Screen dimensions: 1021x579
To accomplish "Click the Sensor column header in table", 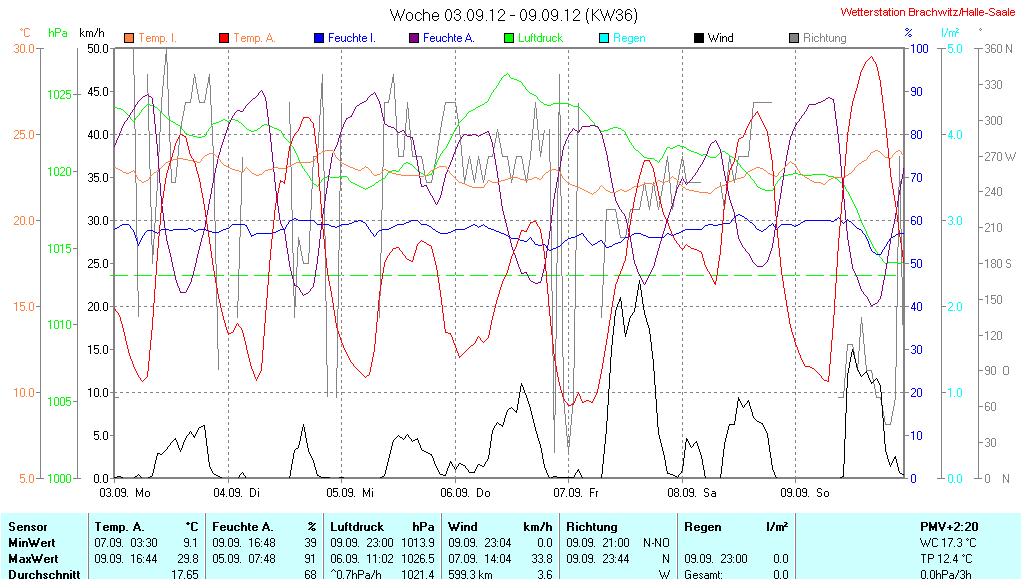I will [28, 526].
